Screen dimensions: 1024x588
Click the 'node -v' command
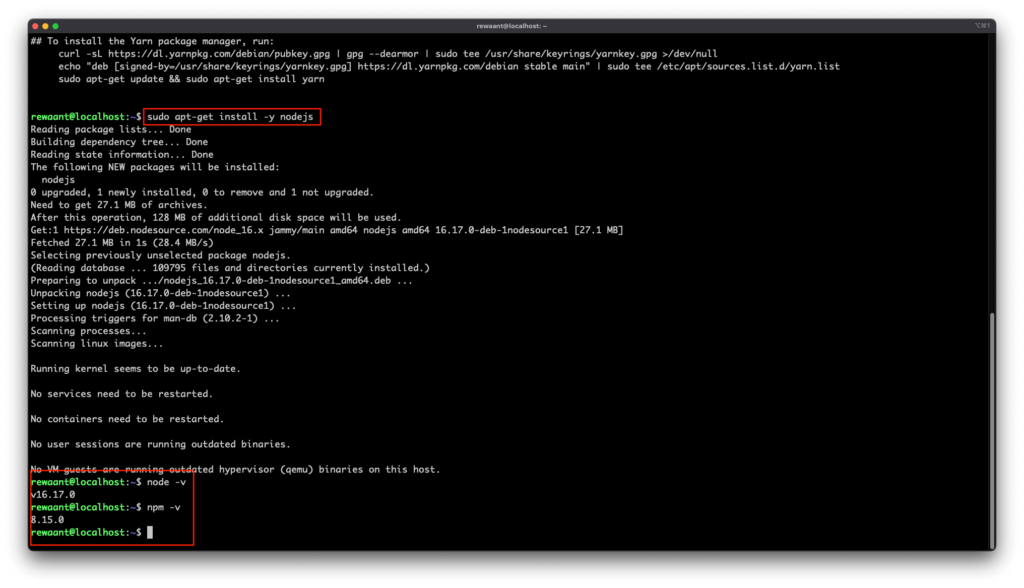click(x=167, y=482)
